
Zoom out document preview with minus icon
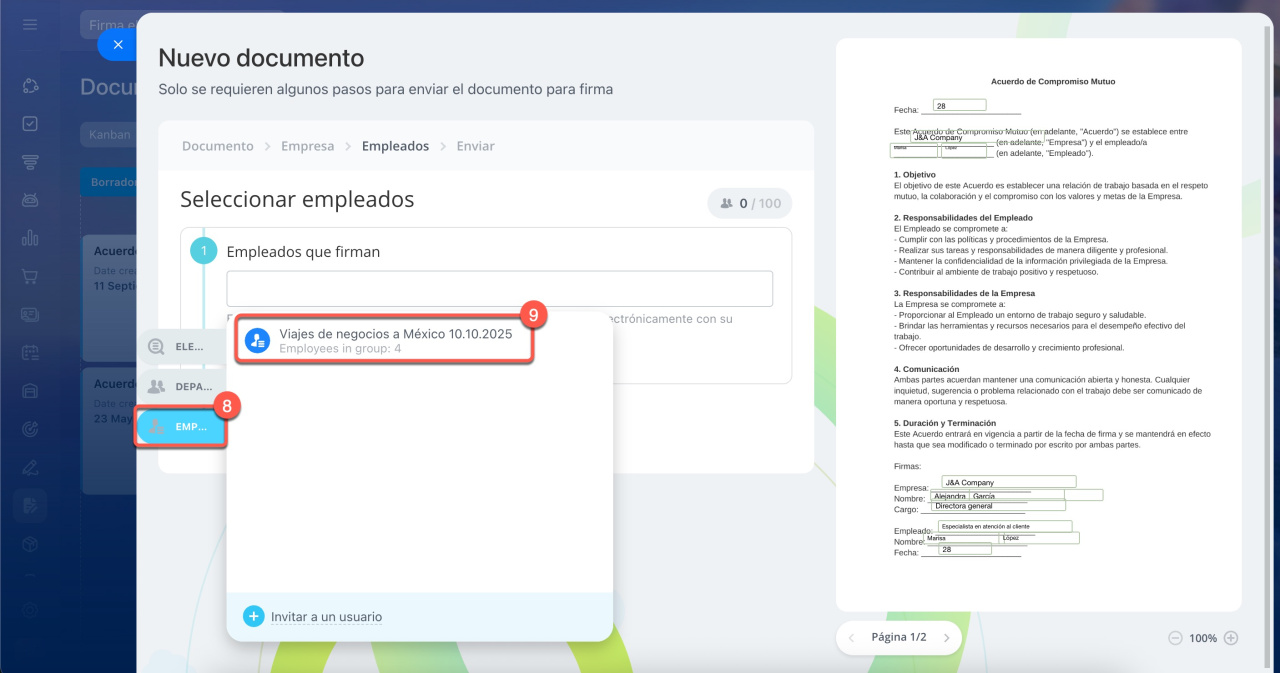pyautogui.click(x=1175, y=638)
